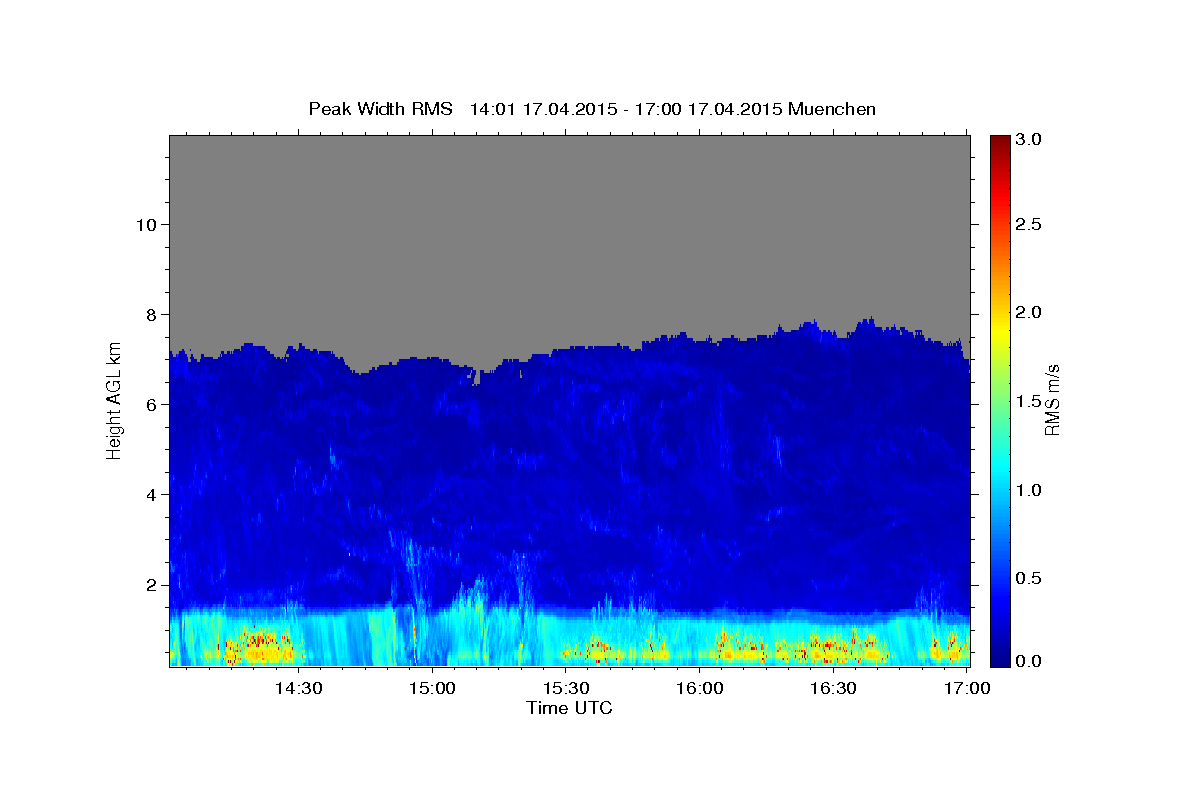Click the 14:30 time tick label

pyautogui.click(x=298, y=689)
